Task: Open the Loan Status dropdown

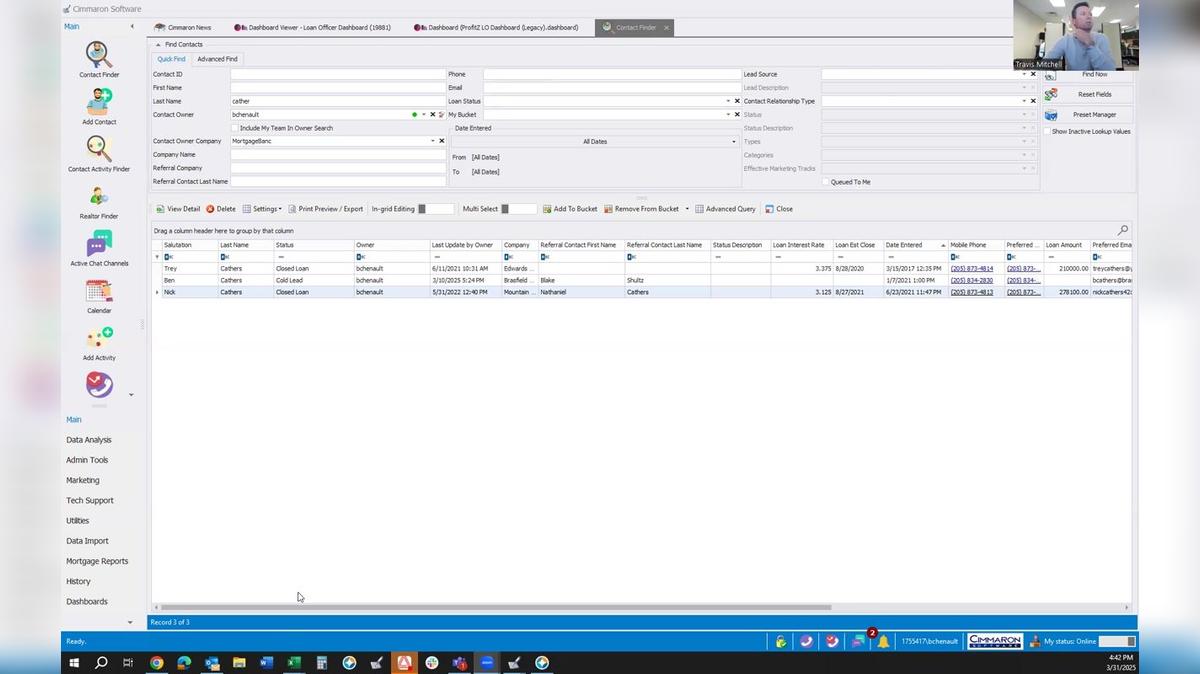Action: click(728, 101)
